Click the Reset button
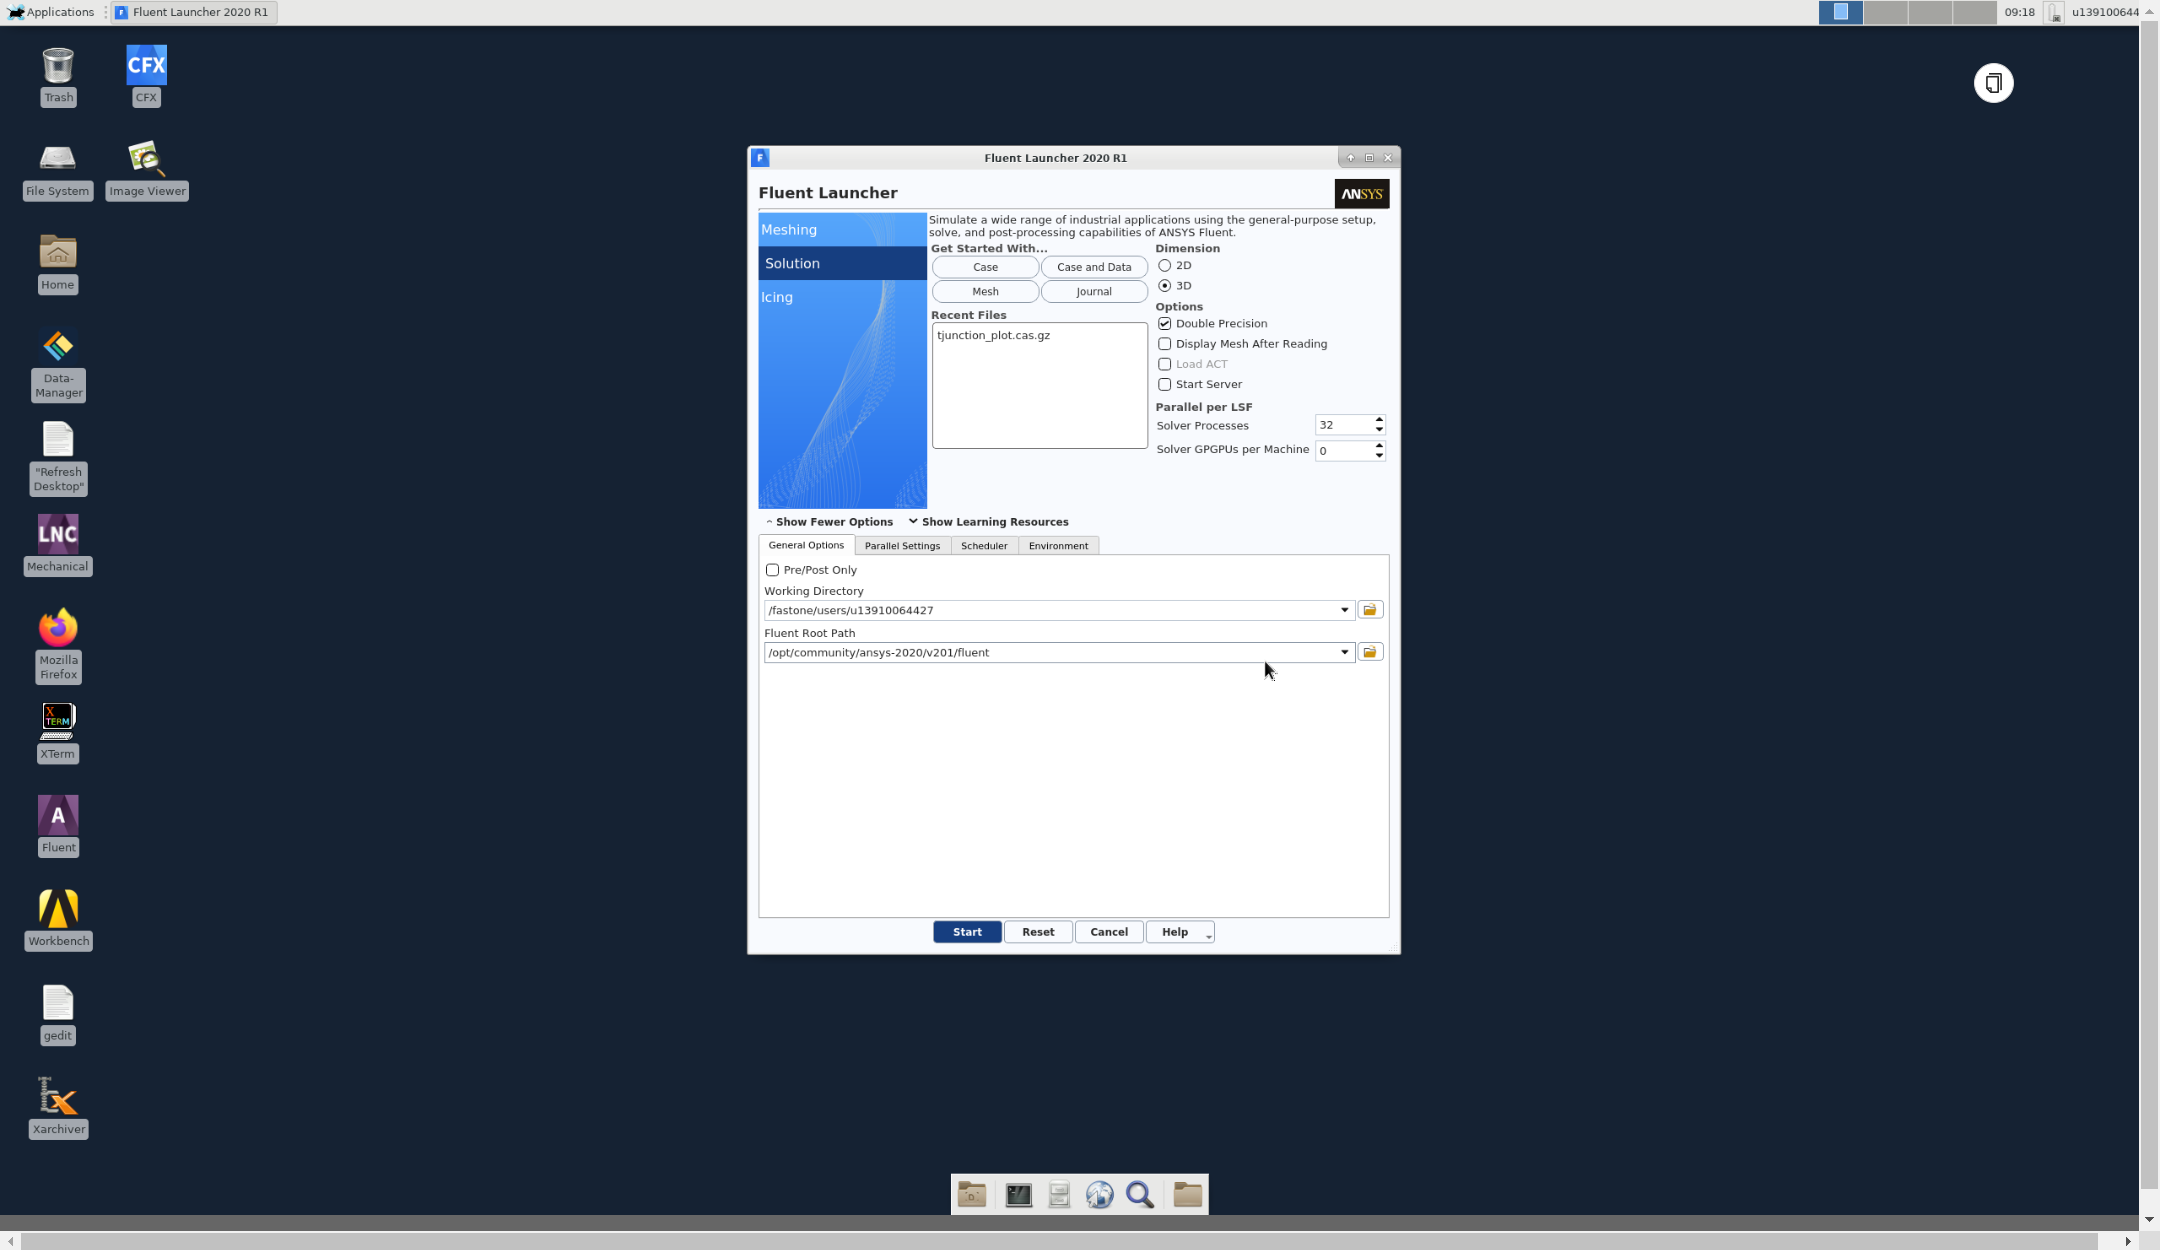Screen dimensions: 2160x1250 point(1038,932)
